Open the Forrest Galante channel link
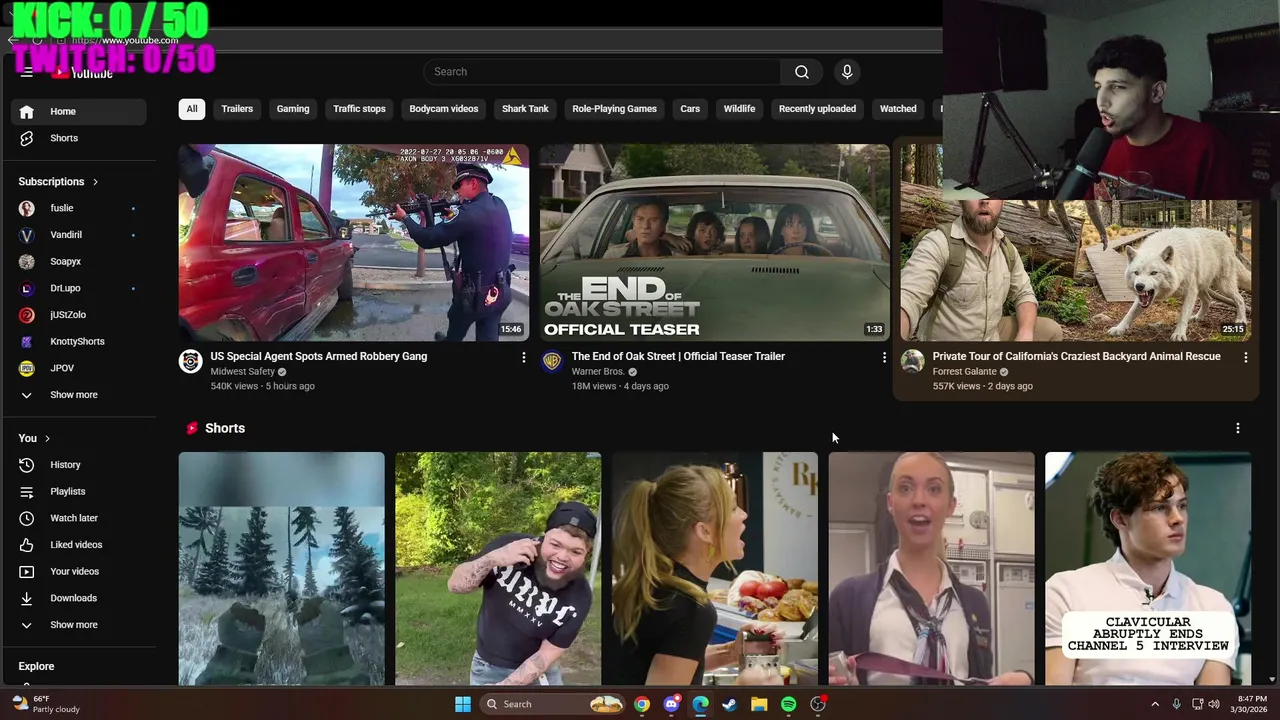Viewport: 1280px width, 720px height. click(x=964, y=372)
